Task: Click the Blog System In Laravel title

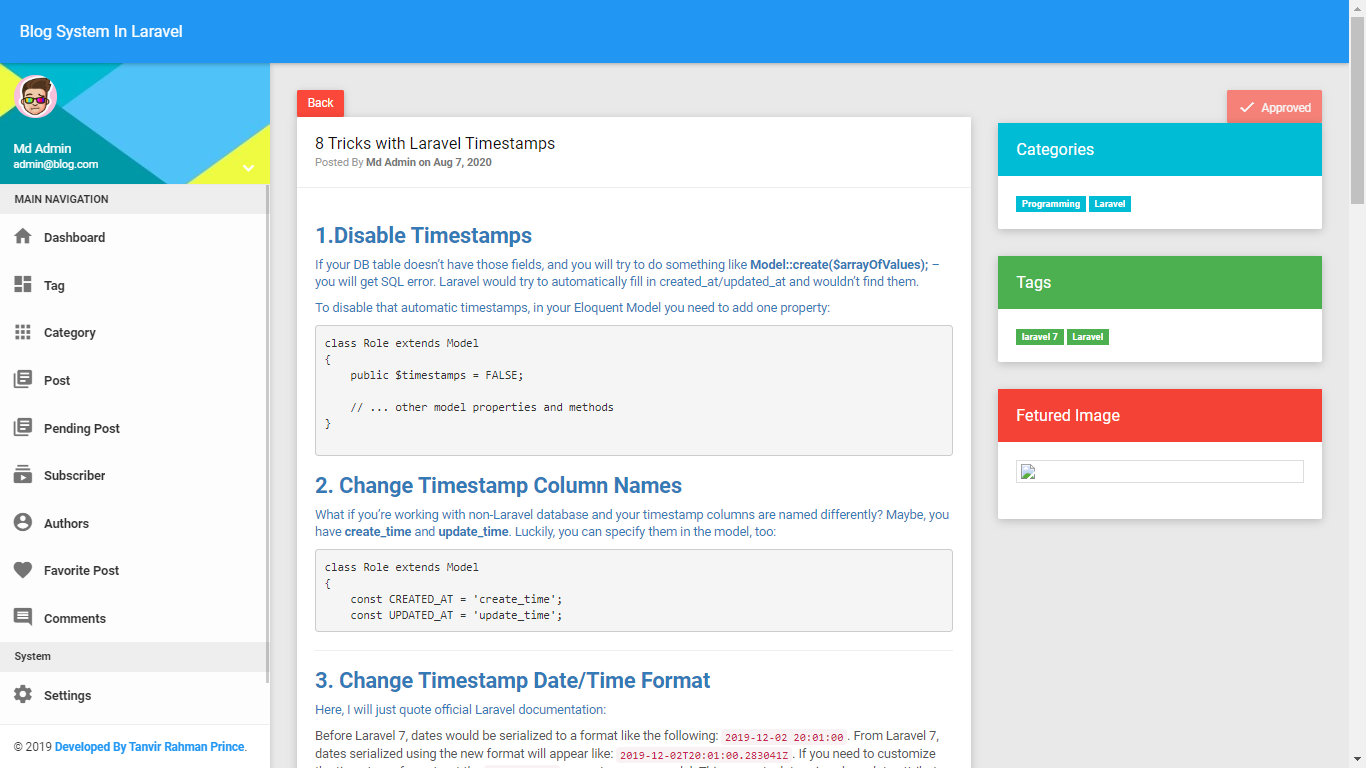Action: click(101, 31)
